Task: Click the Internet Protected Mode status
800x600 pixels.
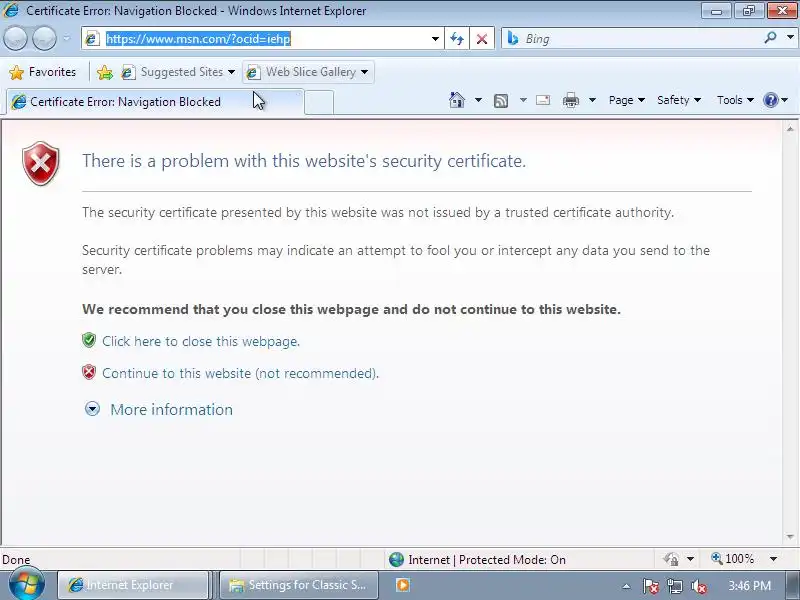Action: (487, 560)
